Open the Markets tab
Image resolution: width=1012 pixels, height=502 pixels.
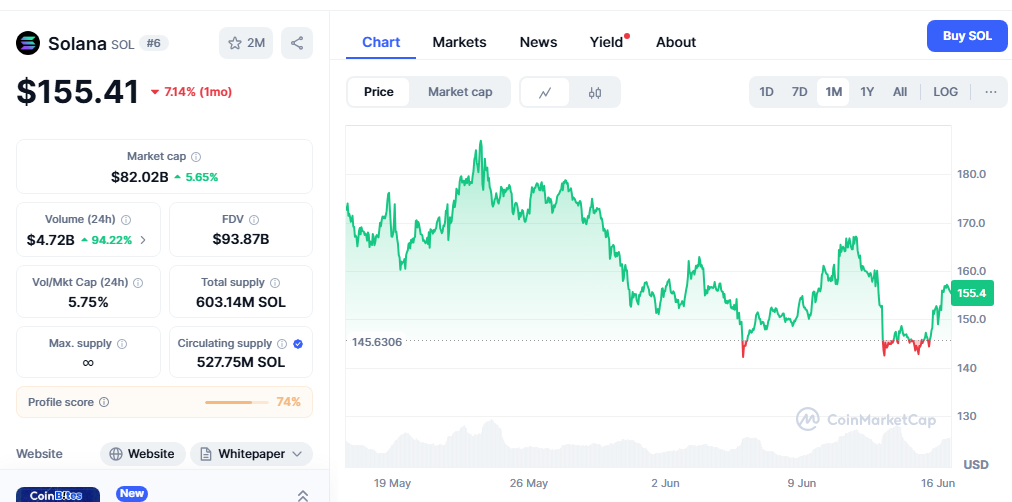459,42
